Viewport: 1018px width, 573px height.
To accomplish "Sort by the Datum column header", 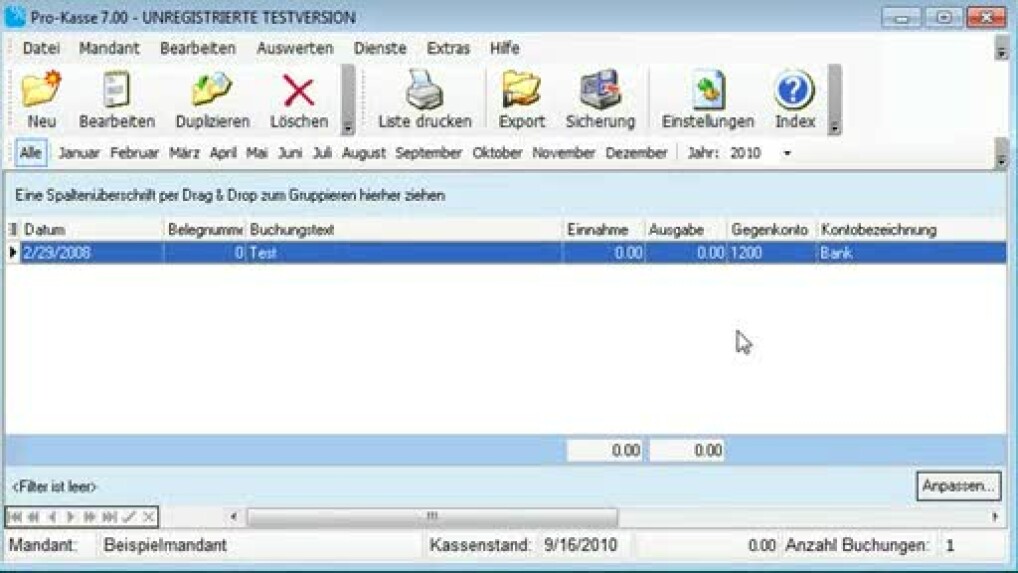I will point(90,230).
